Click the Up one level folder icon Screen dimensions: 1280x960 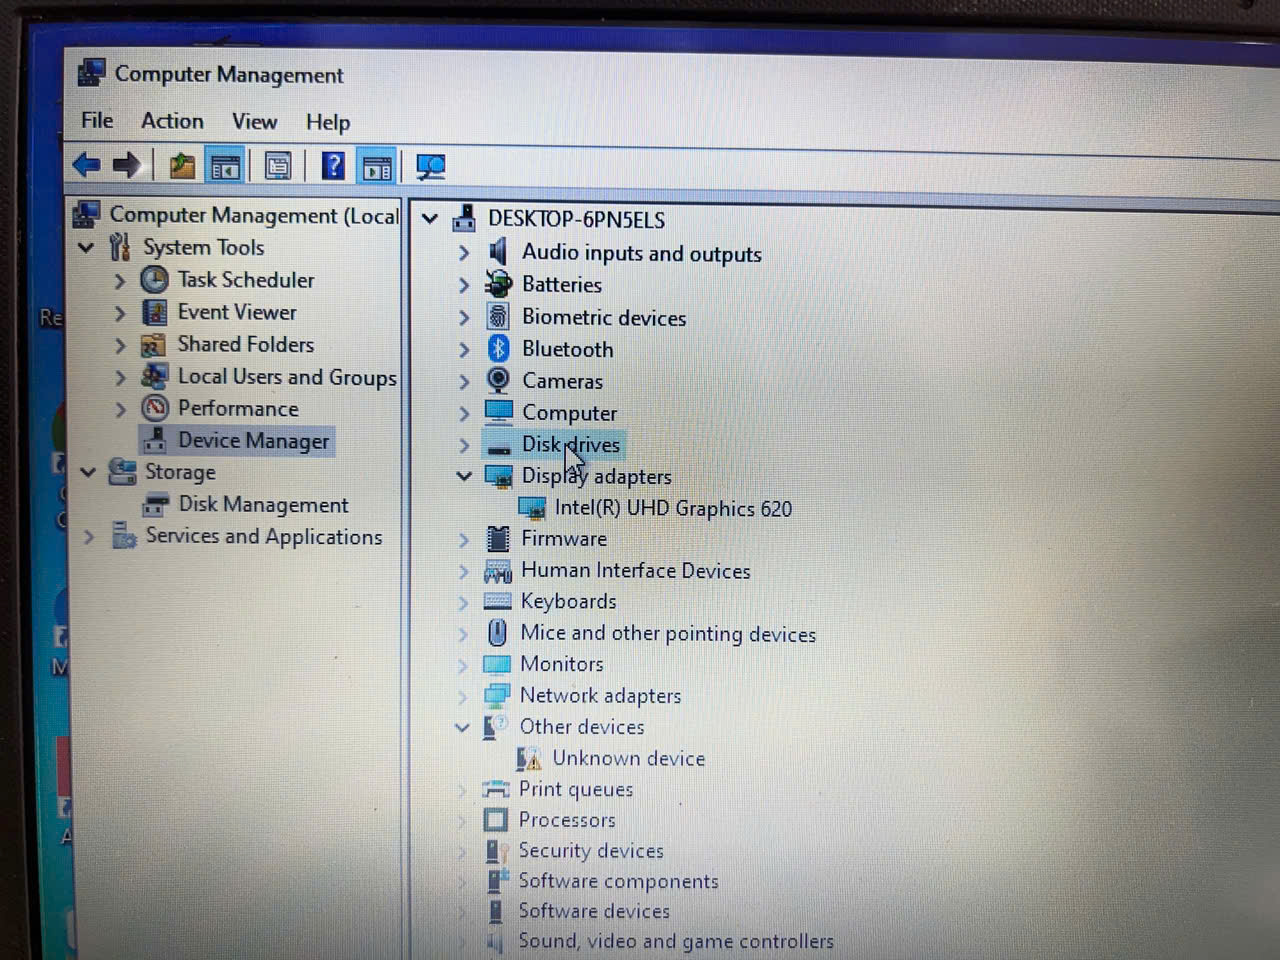click(x=181, y=166)
